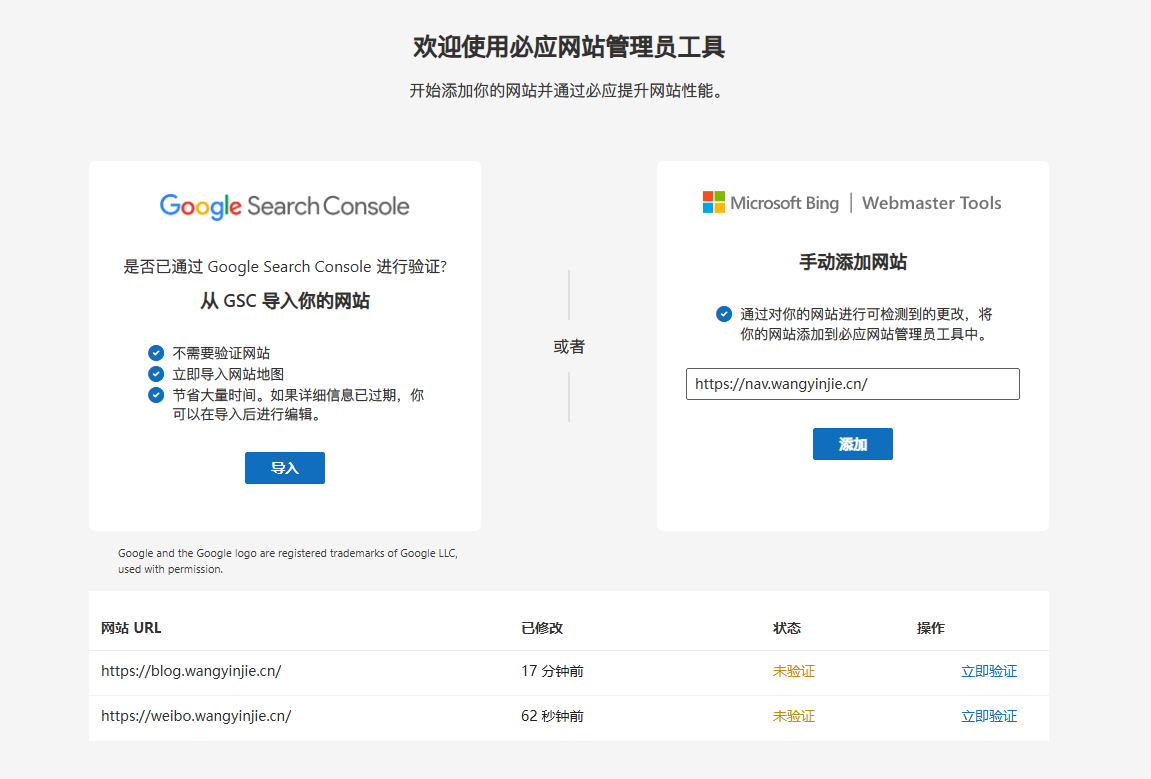
Task: Click checkmark icon beside 不需要验证网站
Action: 156,353
